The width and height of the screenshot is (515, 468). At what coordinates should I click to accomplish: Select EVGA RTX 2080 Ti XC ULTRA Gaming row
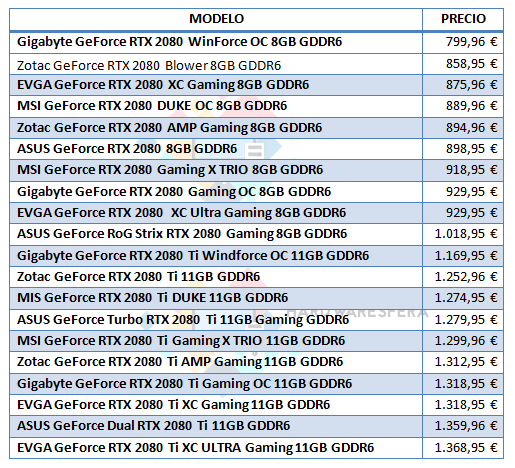[x=256, y=448]
